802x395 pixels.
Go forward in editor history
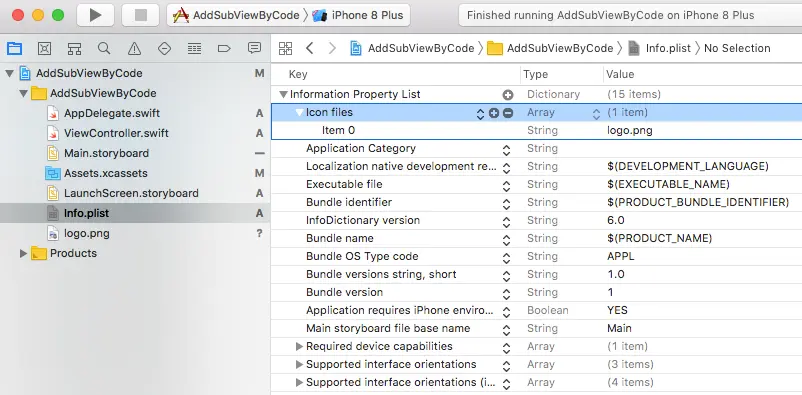point(332,49)
